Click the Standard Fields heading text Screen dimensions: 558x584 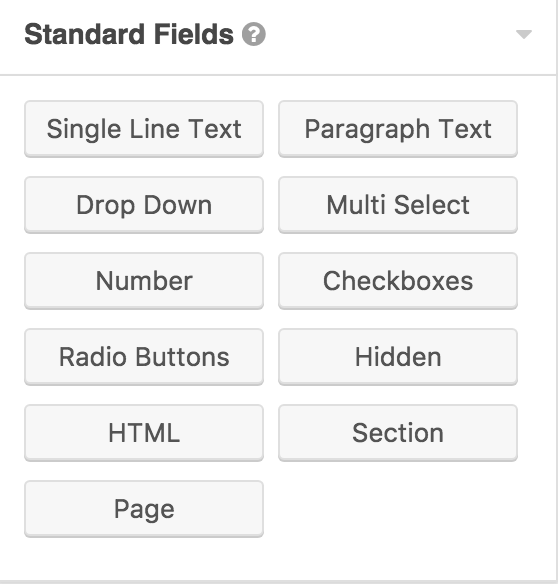pos(129,34)
